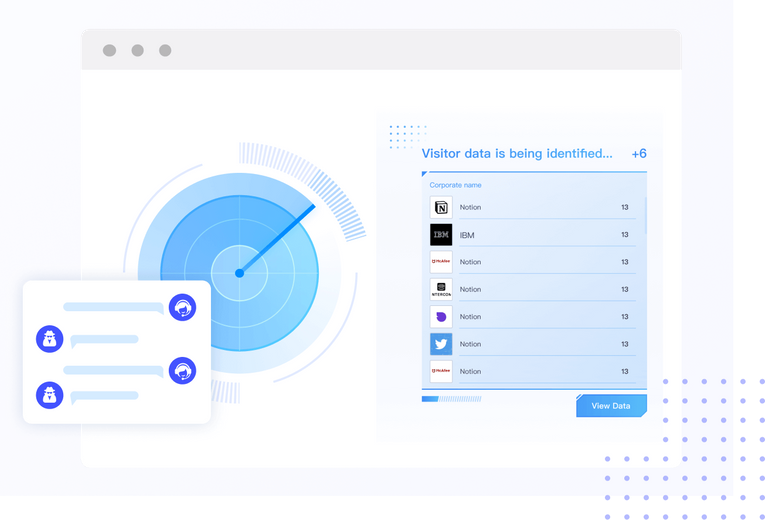Click the upper headset agent avatar

(x=182, y=307)
